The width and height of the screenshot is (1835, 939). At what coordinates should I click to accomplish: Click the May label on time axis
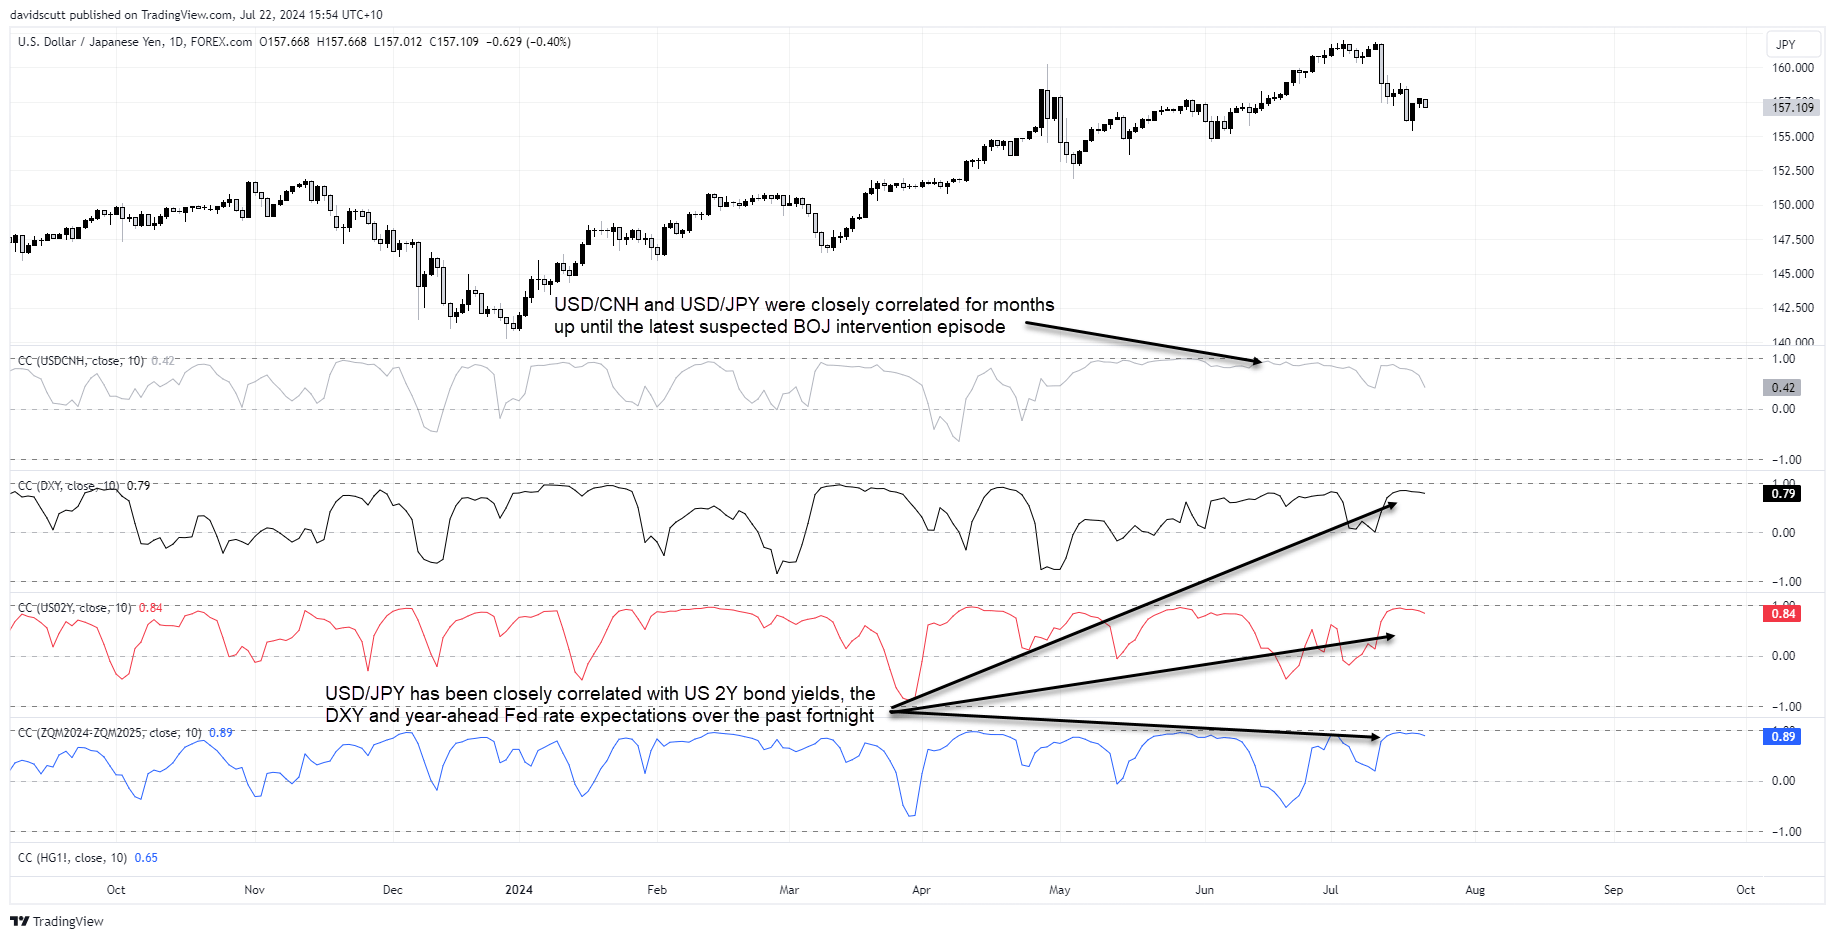[x=1060, y=890]
